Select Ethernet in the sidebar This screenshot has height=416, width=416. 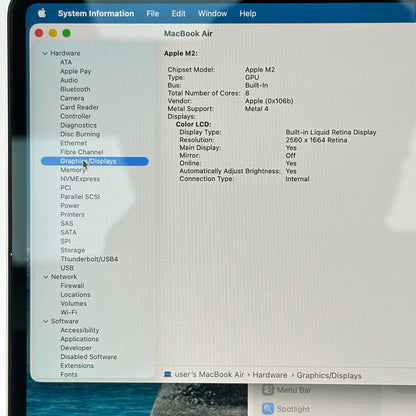(x=74, y=143)
